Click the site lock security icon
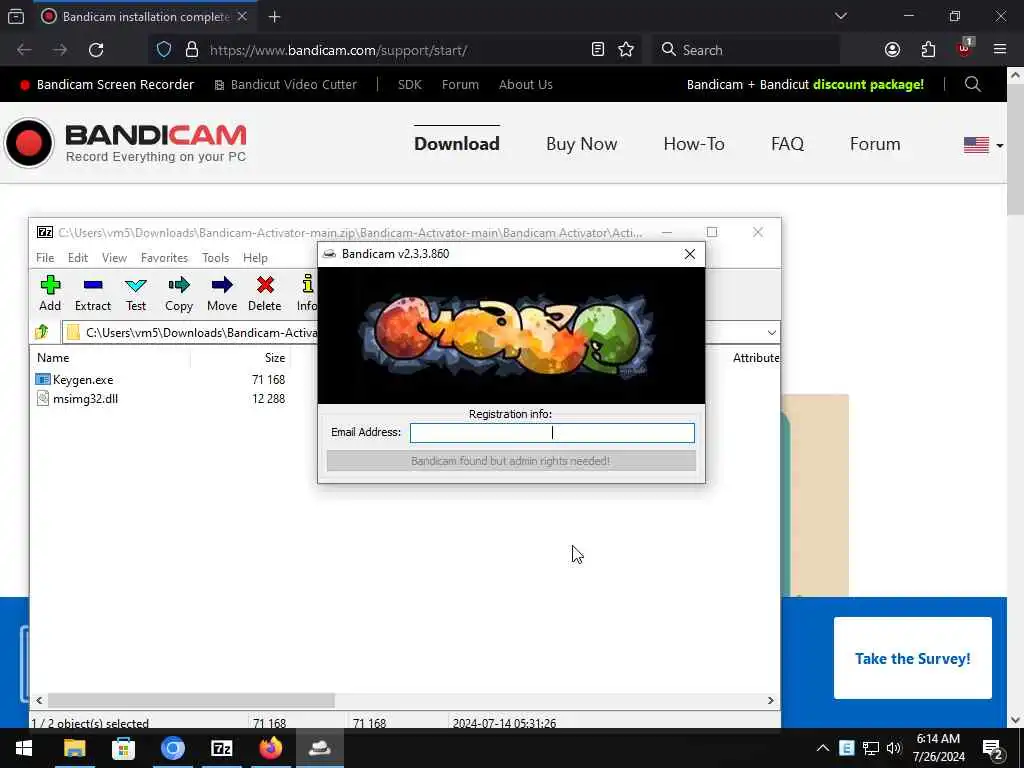The width and height of the screenshot is (1024, 768). (191, 50)
